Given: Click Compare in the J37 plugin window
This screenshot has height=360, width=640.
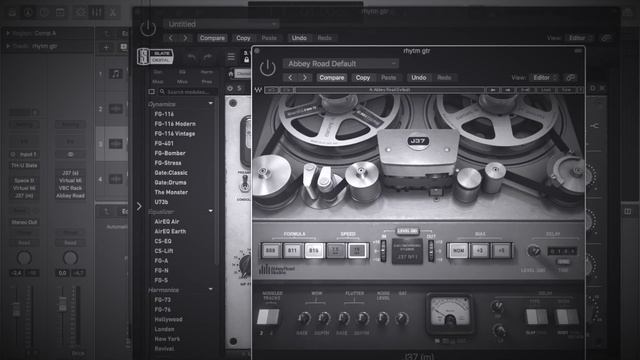Looking at the screenshot, I should [x=331, y=78].
